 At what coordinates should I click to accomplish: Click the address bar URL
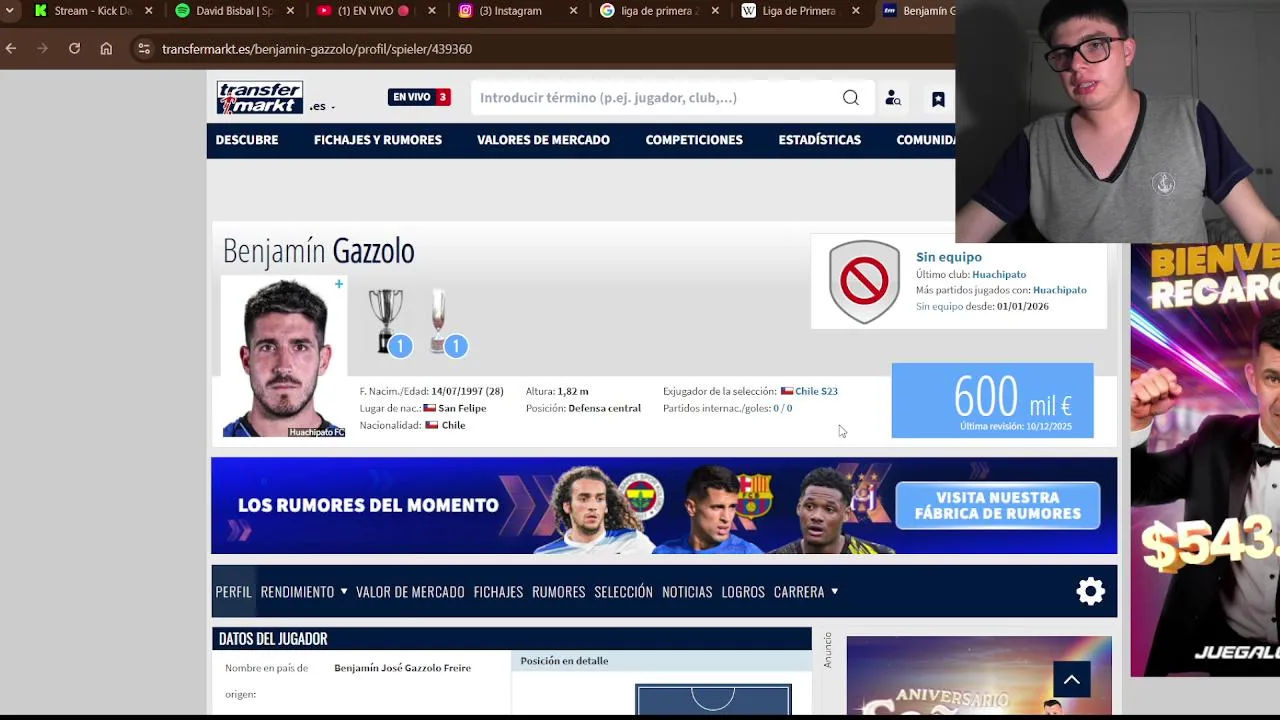click(x=317, y=49)
